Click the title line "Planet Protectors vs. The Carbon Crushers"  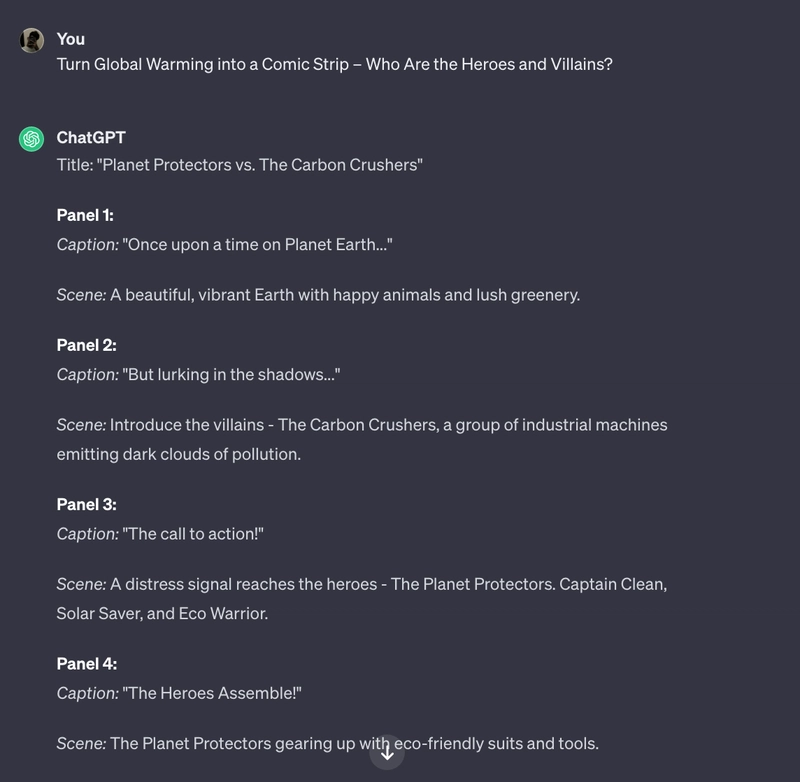(x=240, y=165)
